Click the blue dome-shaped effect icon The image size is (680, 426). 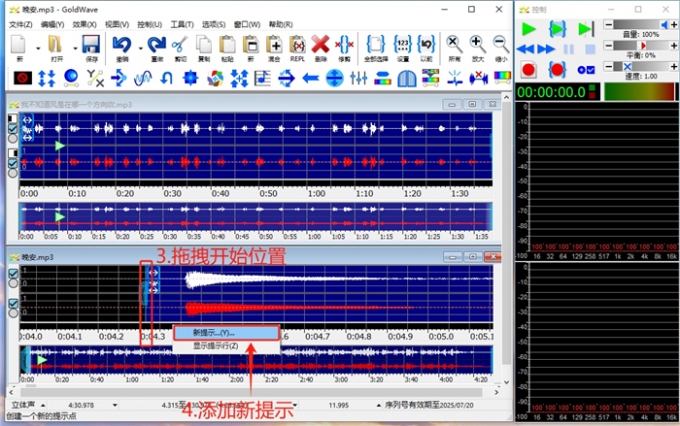point(406,79)
